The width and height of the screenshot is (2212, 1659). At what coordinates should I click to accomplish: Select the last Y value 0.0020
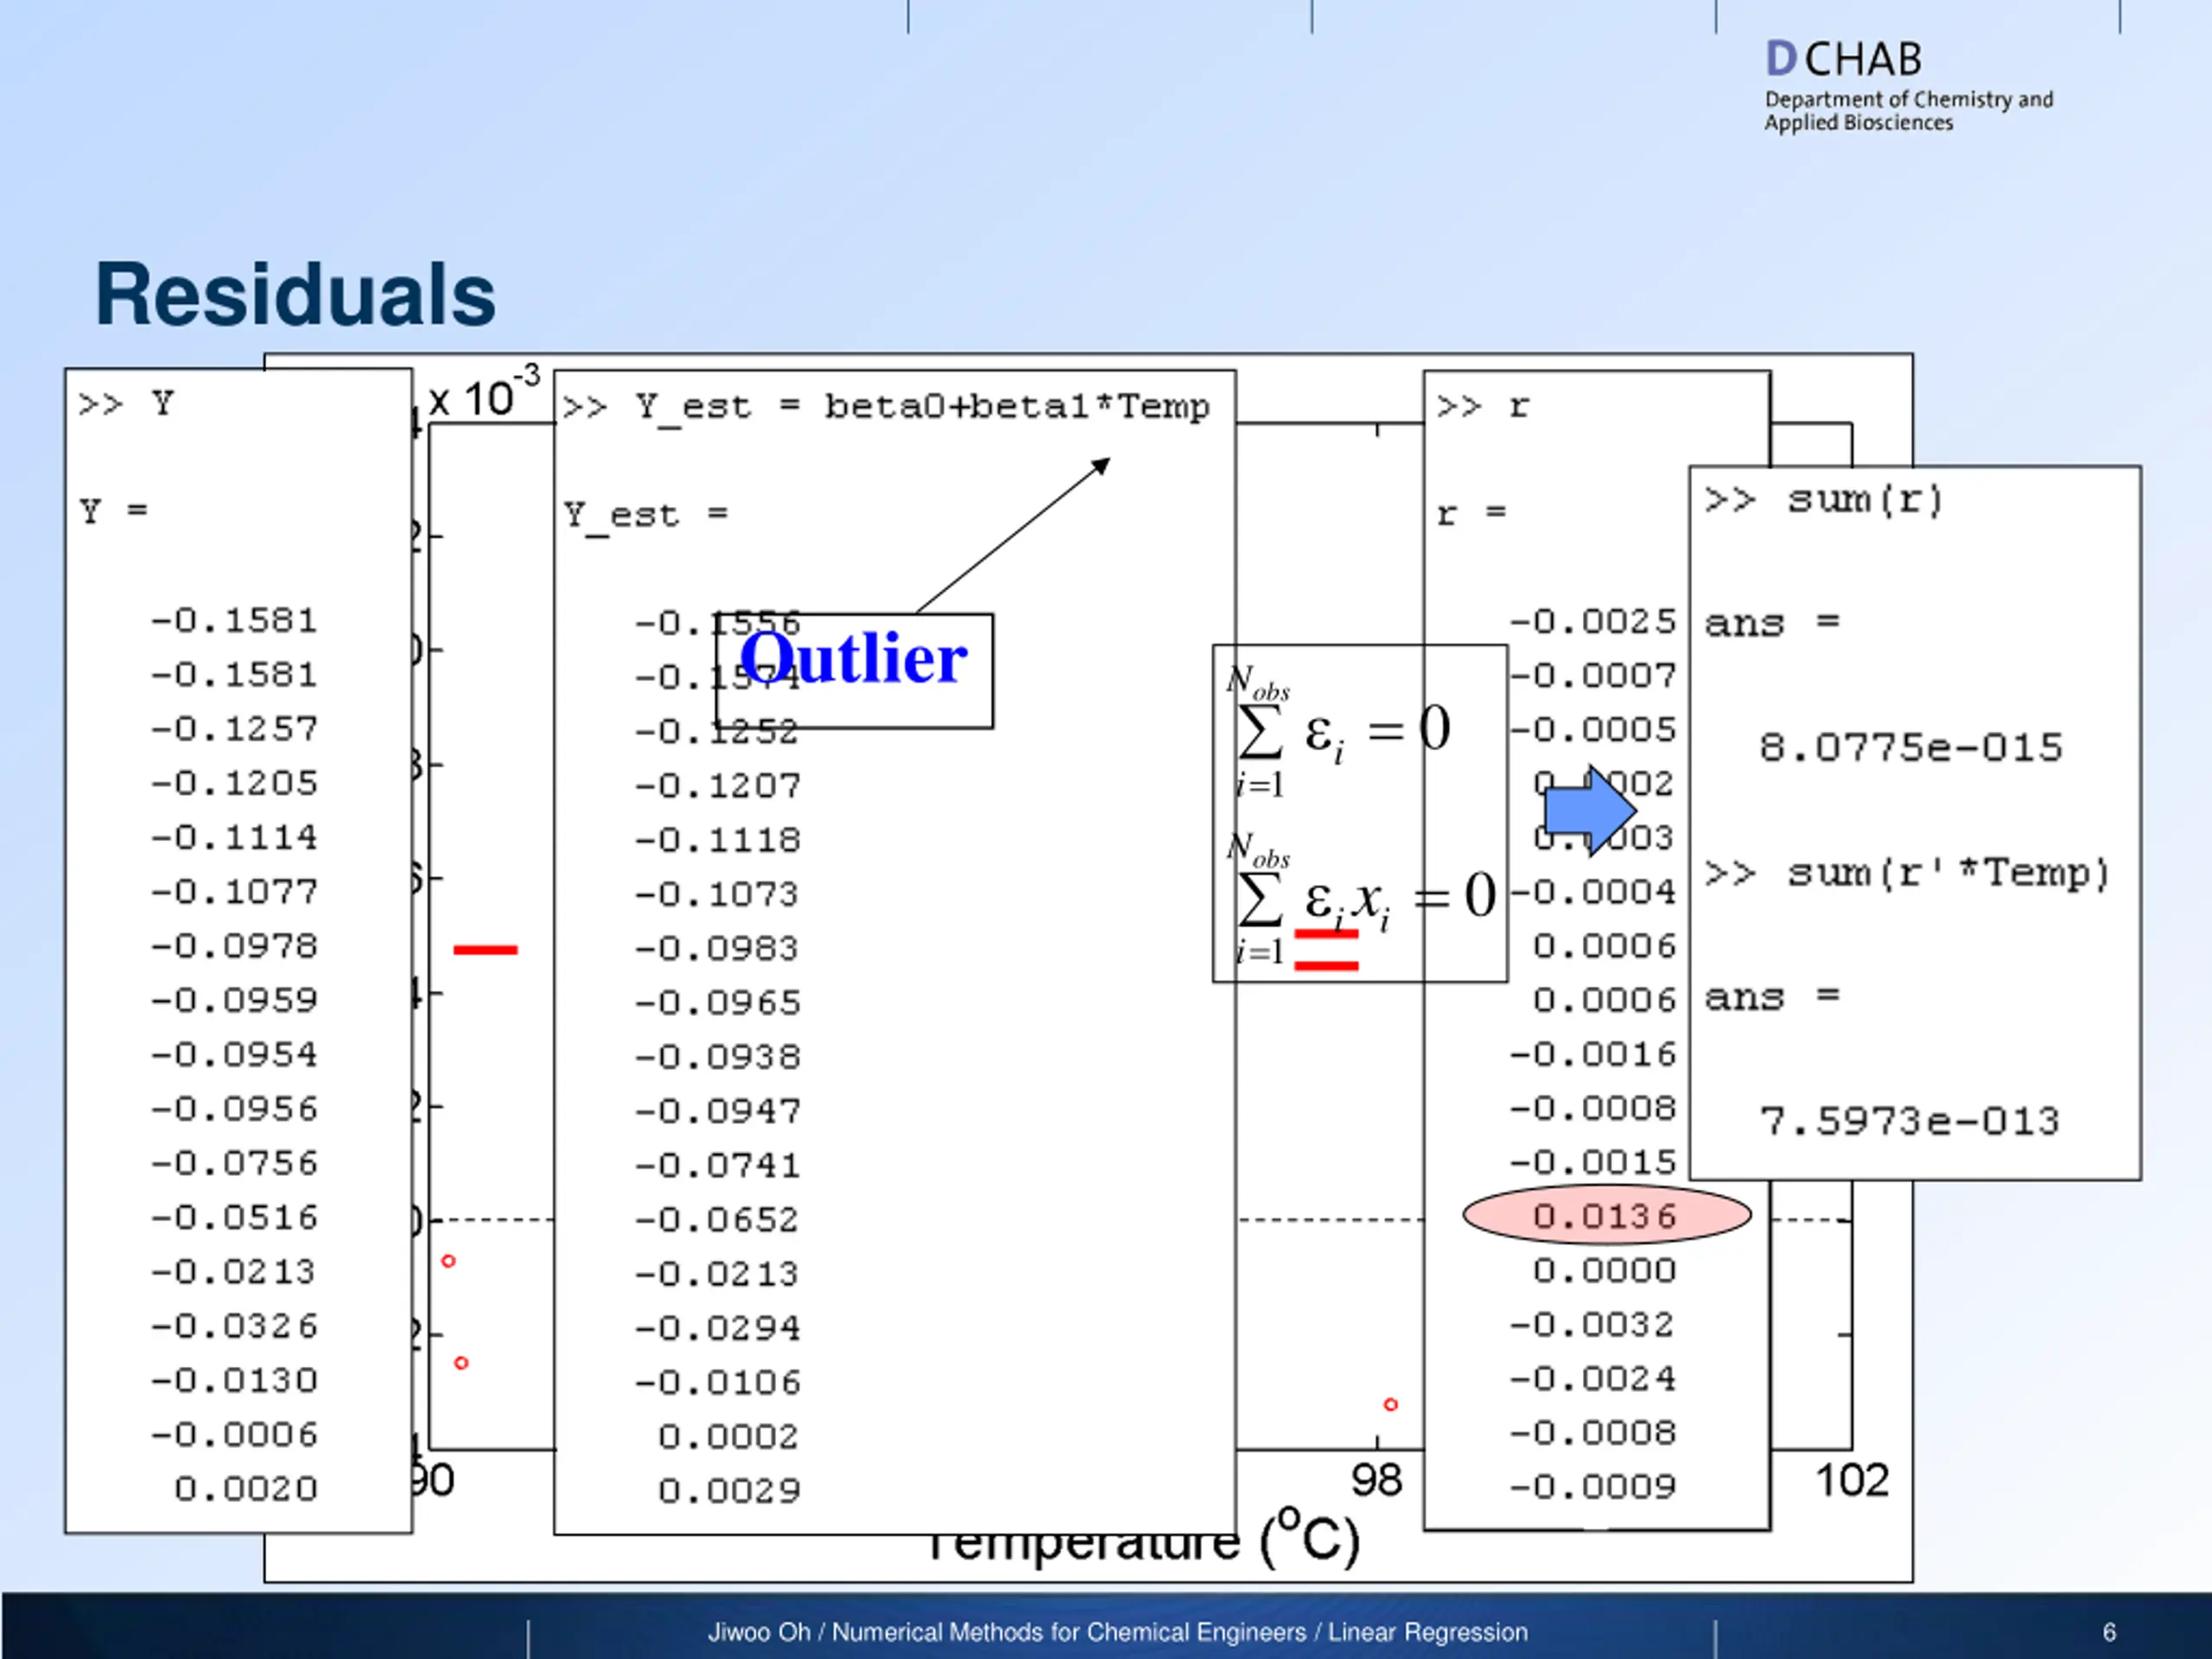pyautogui.click(x=246, y=1489)
